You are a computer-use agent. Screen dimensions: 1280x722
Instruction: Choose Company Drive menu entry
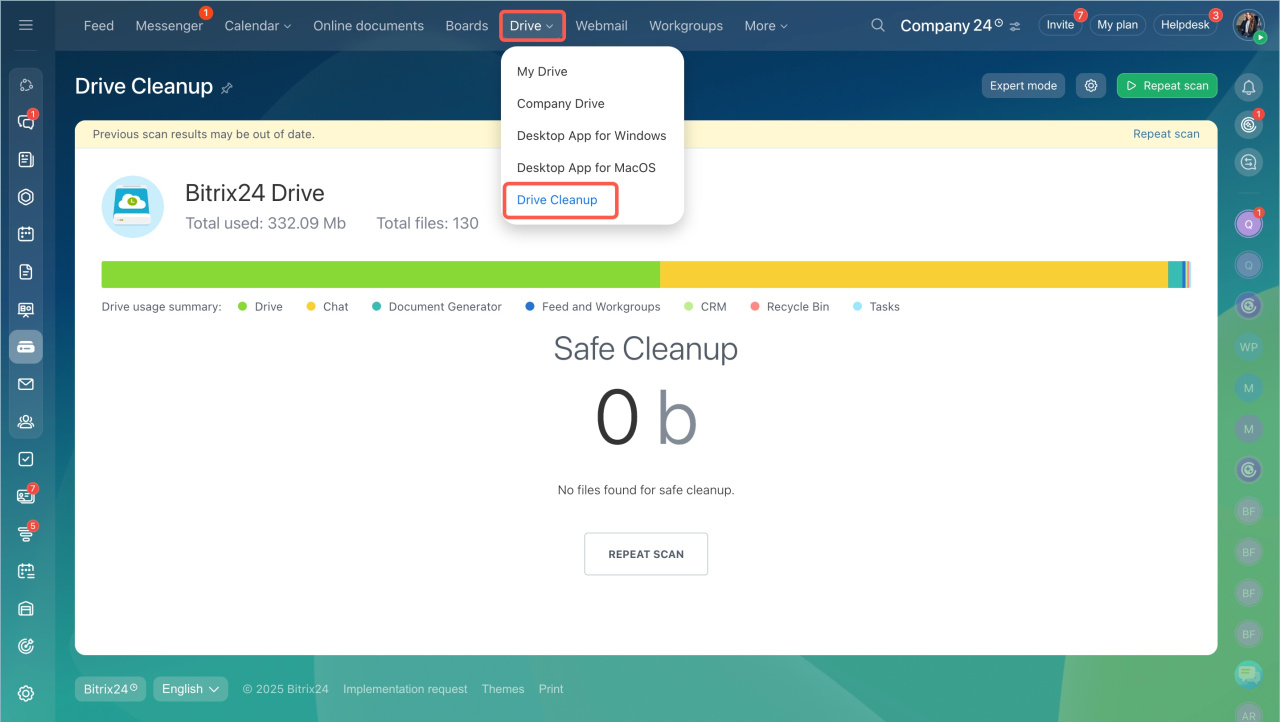click(560, 104)
